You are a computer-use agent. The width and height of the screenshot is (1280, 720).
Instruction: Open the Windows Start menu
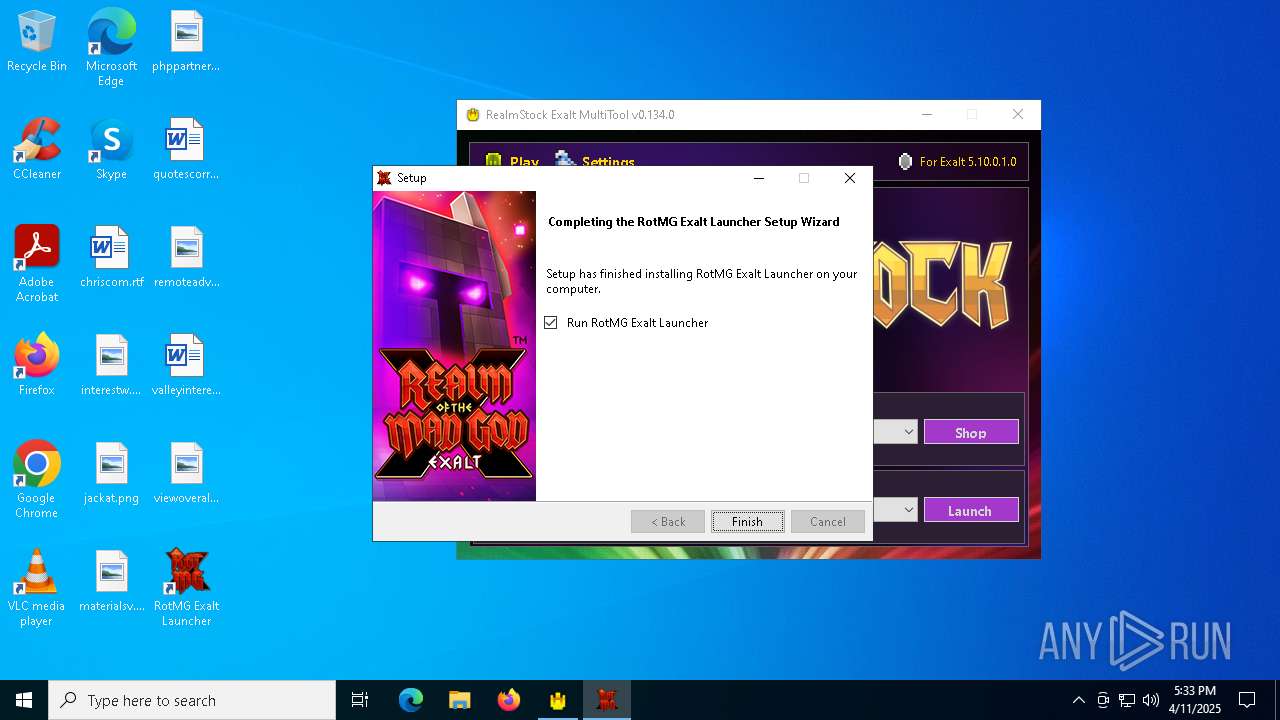[24, 700]
